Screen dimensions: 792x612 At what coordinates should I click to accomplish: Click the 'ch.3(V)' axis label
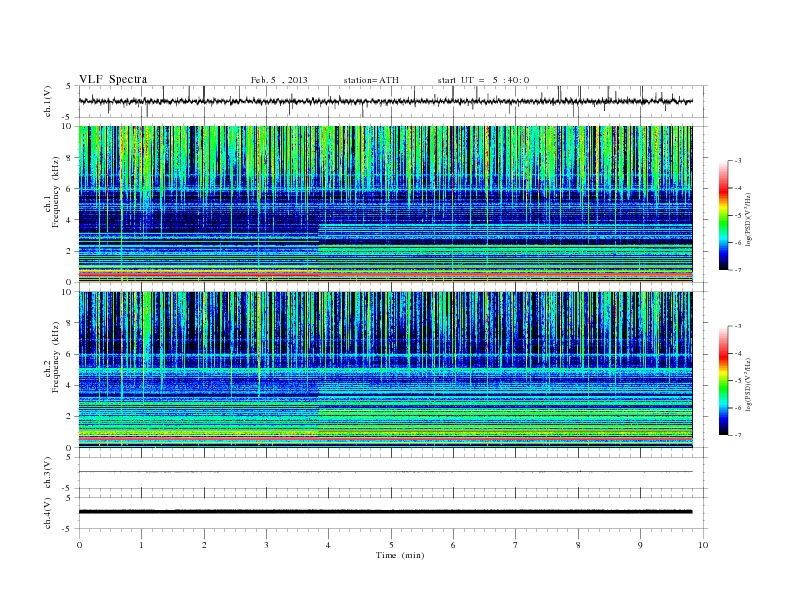tap(48, 473)
